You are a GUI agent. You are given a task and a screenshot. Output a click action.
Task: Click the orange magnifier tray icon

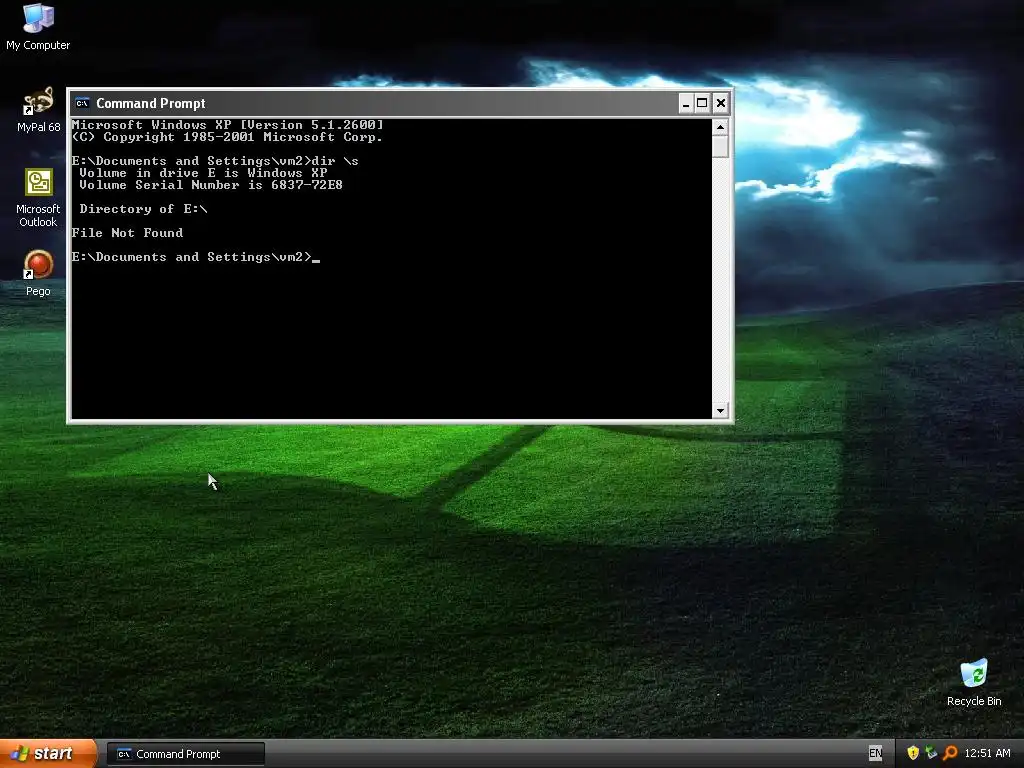[950, 753]
